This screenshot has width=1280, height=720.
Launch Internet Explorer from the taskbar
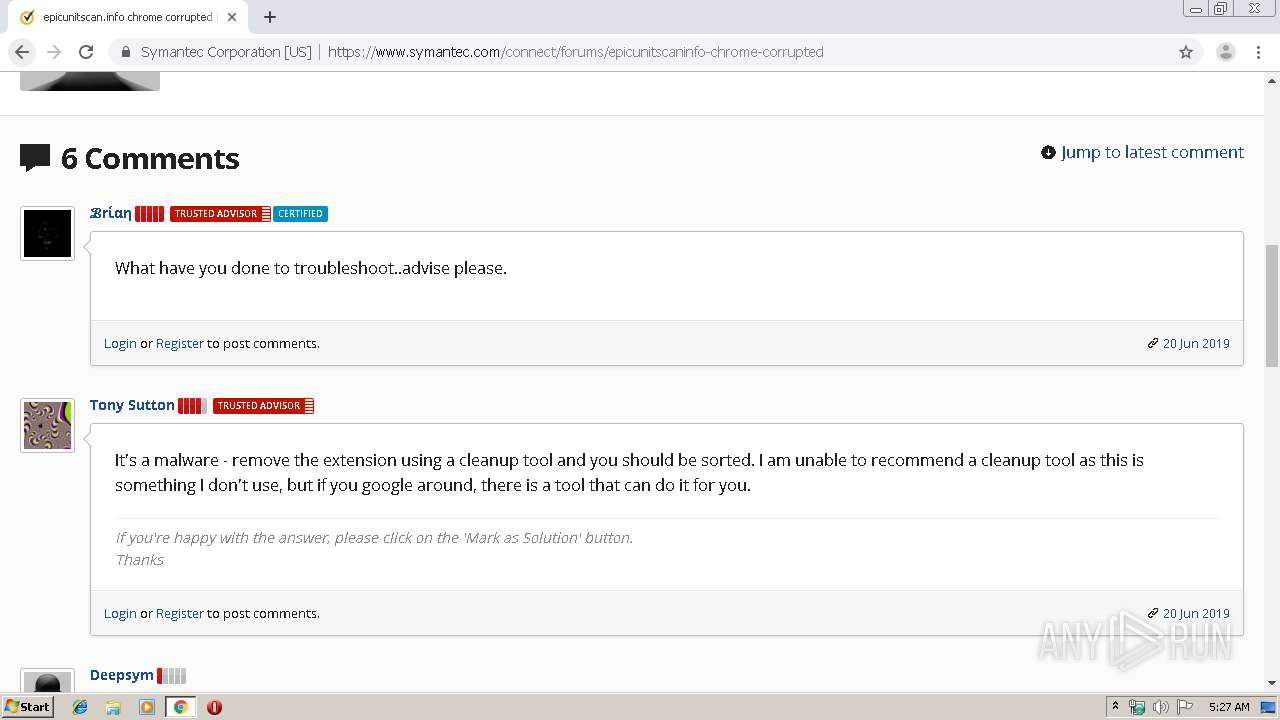(x=80, y=707)
